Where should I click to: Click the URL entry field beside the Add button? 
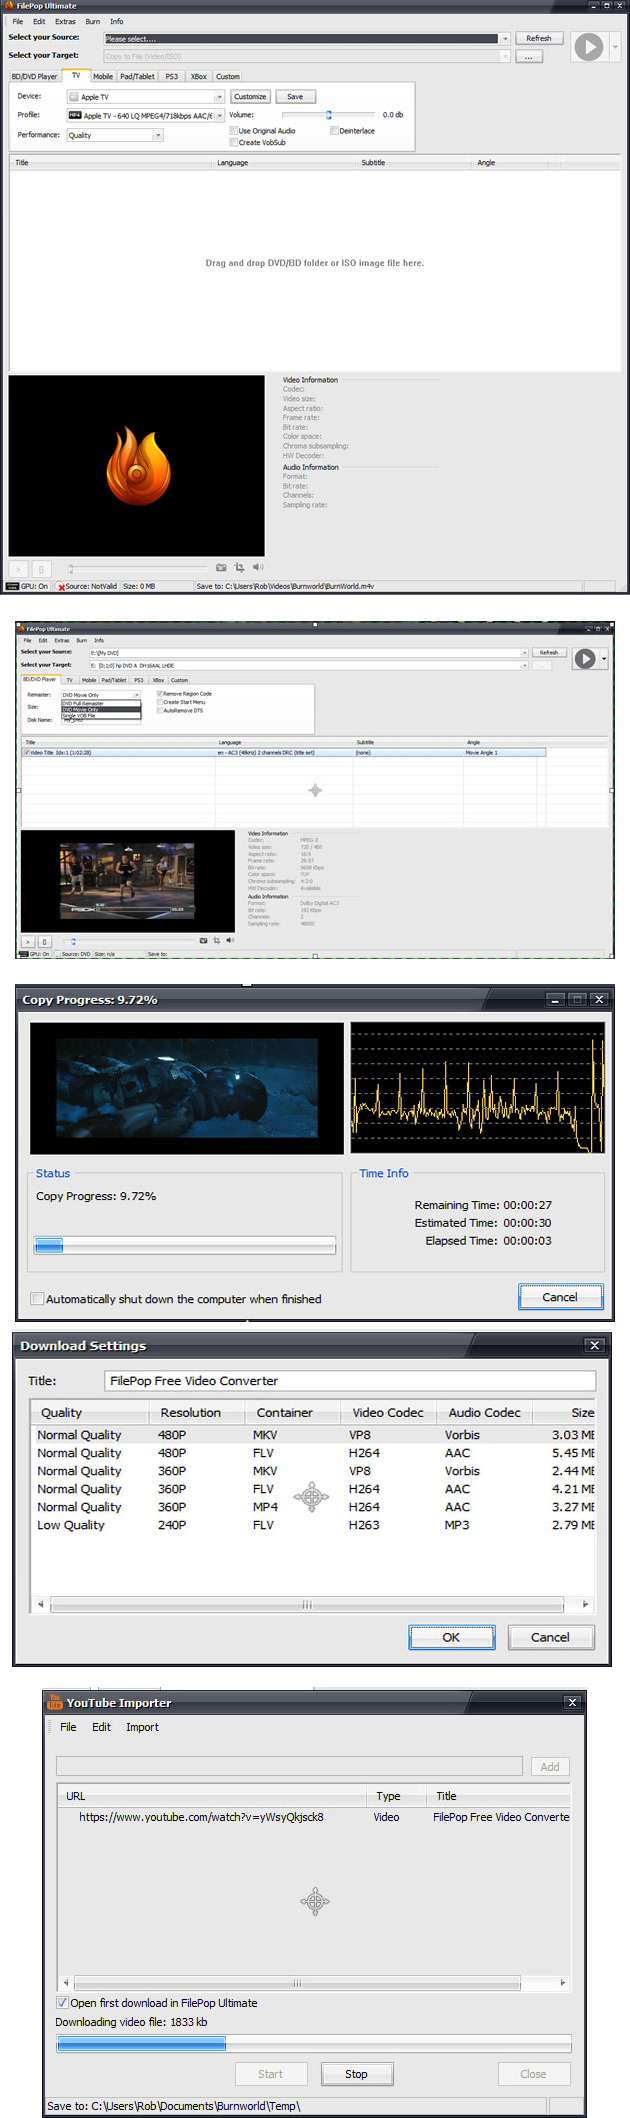coord(289,1767)
